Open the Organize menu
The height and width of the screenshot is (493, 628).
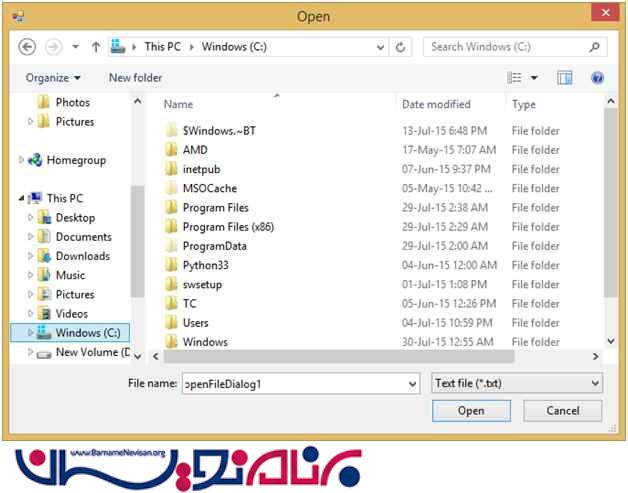(x=53, y=78)
